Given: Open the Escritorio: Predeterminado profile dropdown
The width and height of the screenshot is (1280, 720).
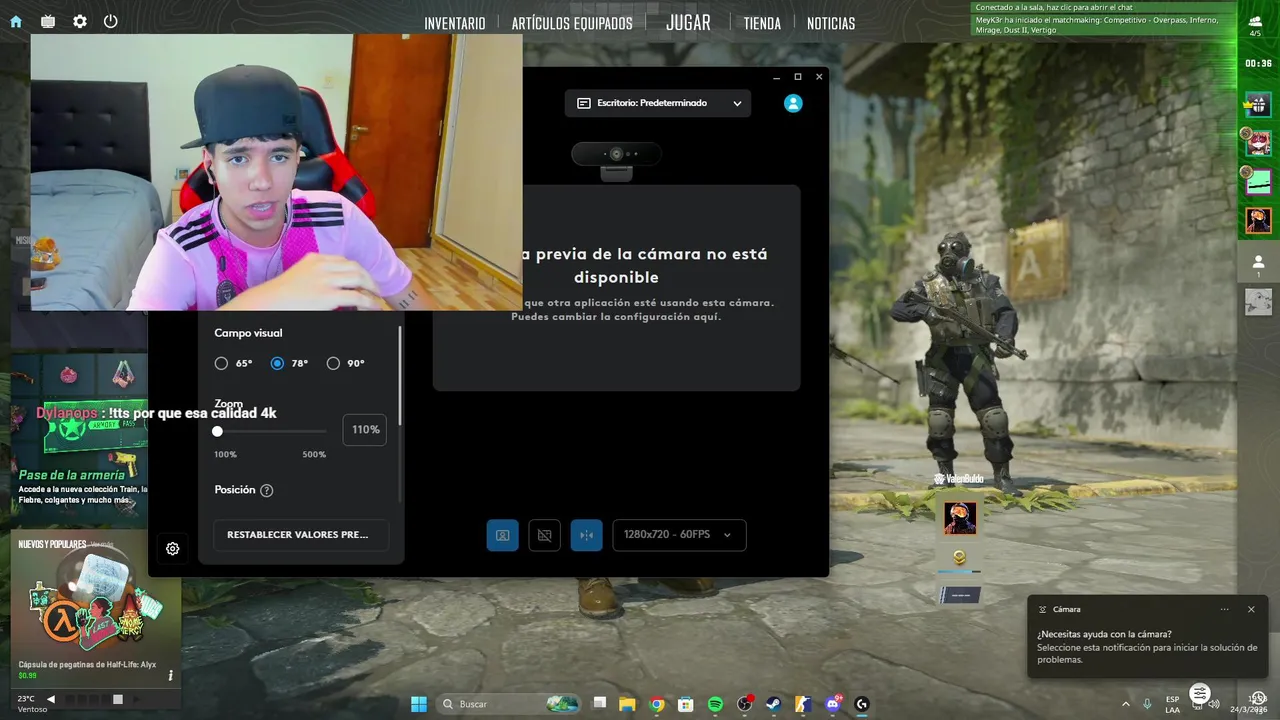Looking at the screenshot, I should (x=658, y=103).
